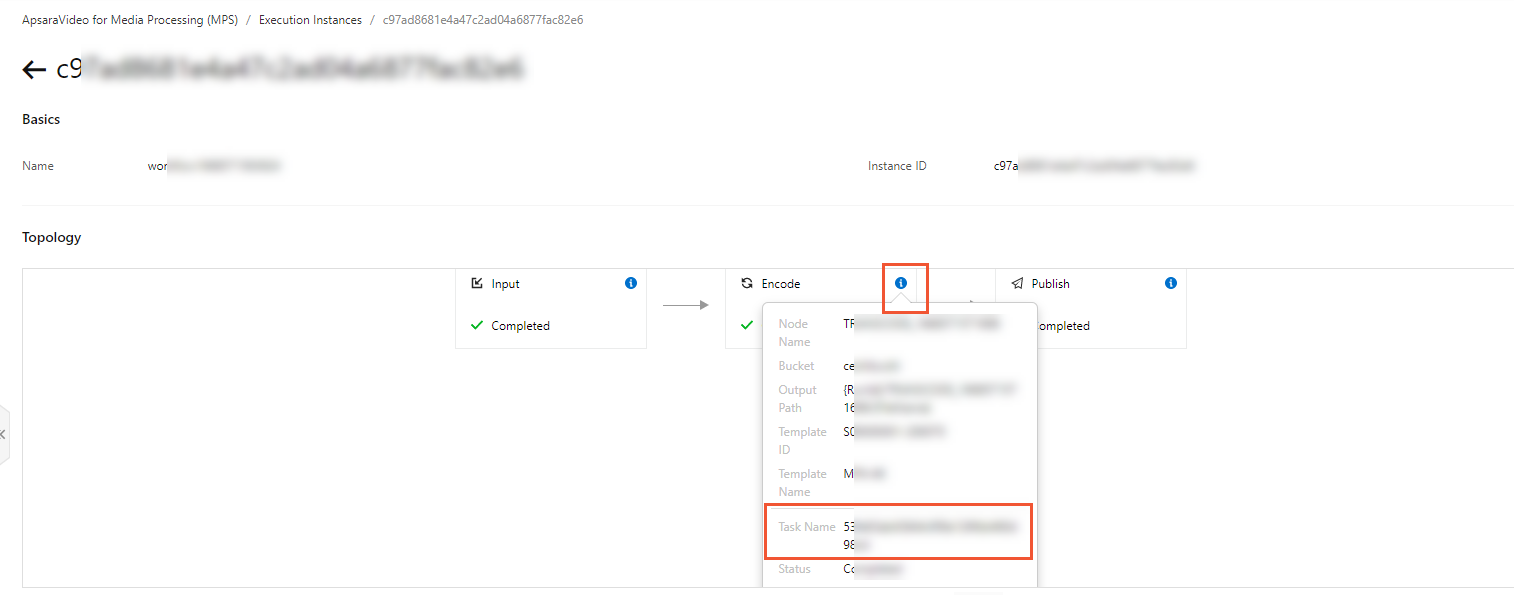Select the Encode refresh-style icon
This screenshot has width=1514, height=595.
[x=747, y=284]
